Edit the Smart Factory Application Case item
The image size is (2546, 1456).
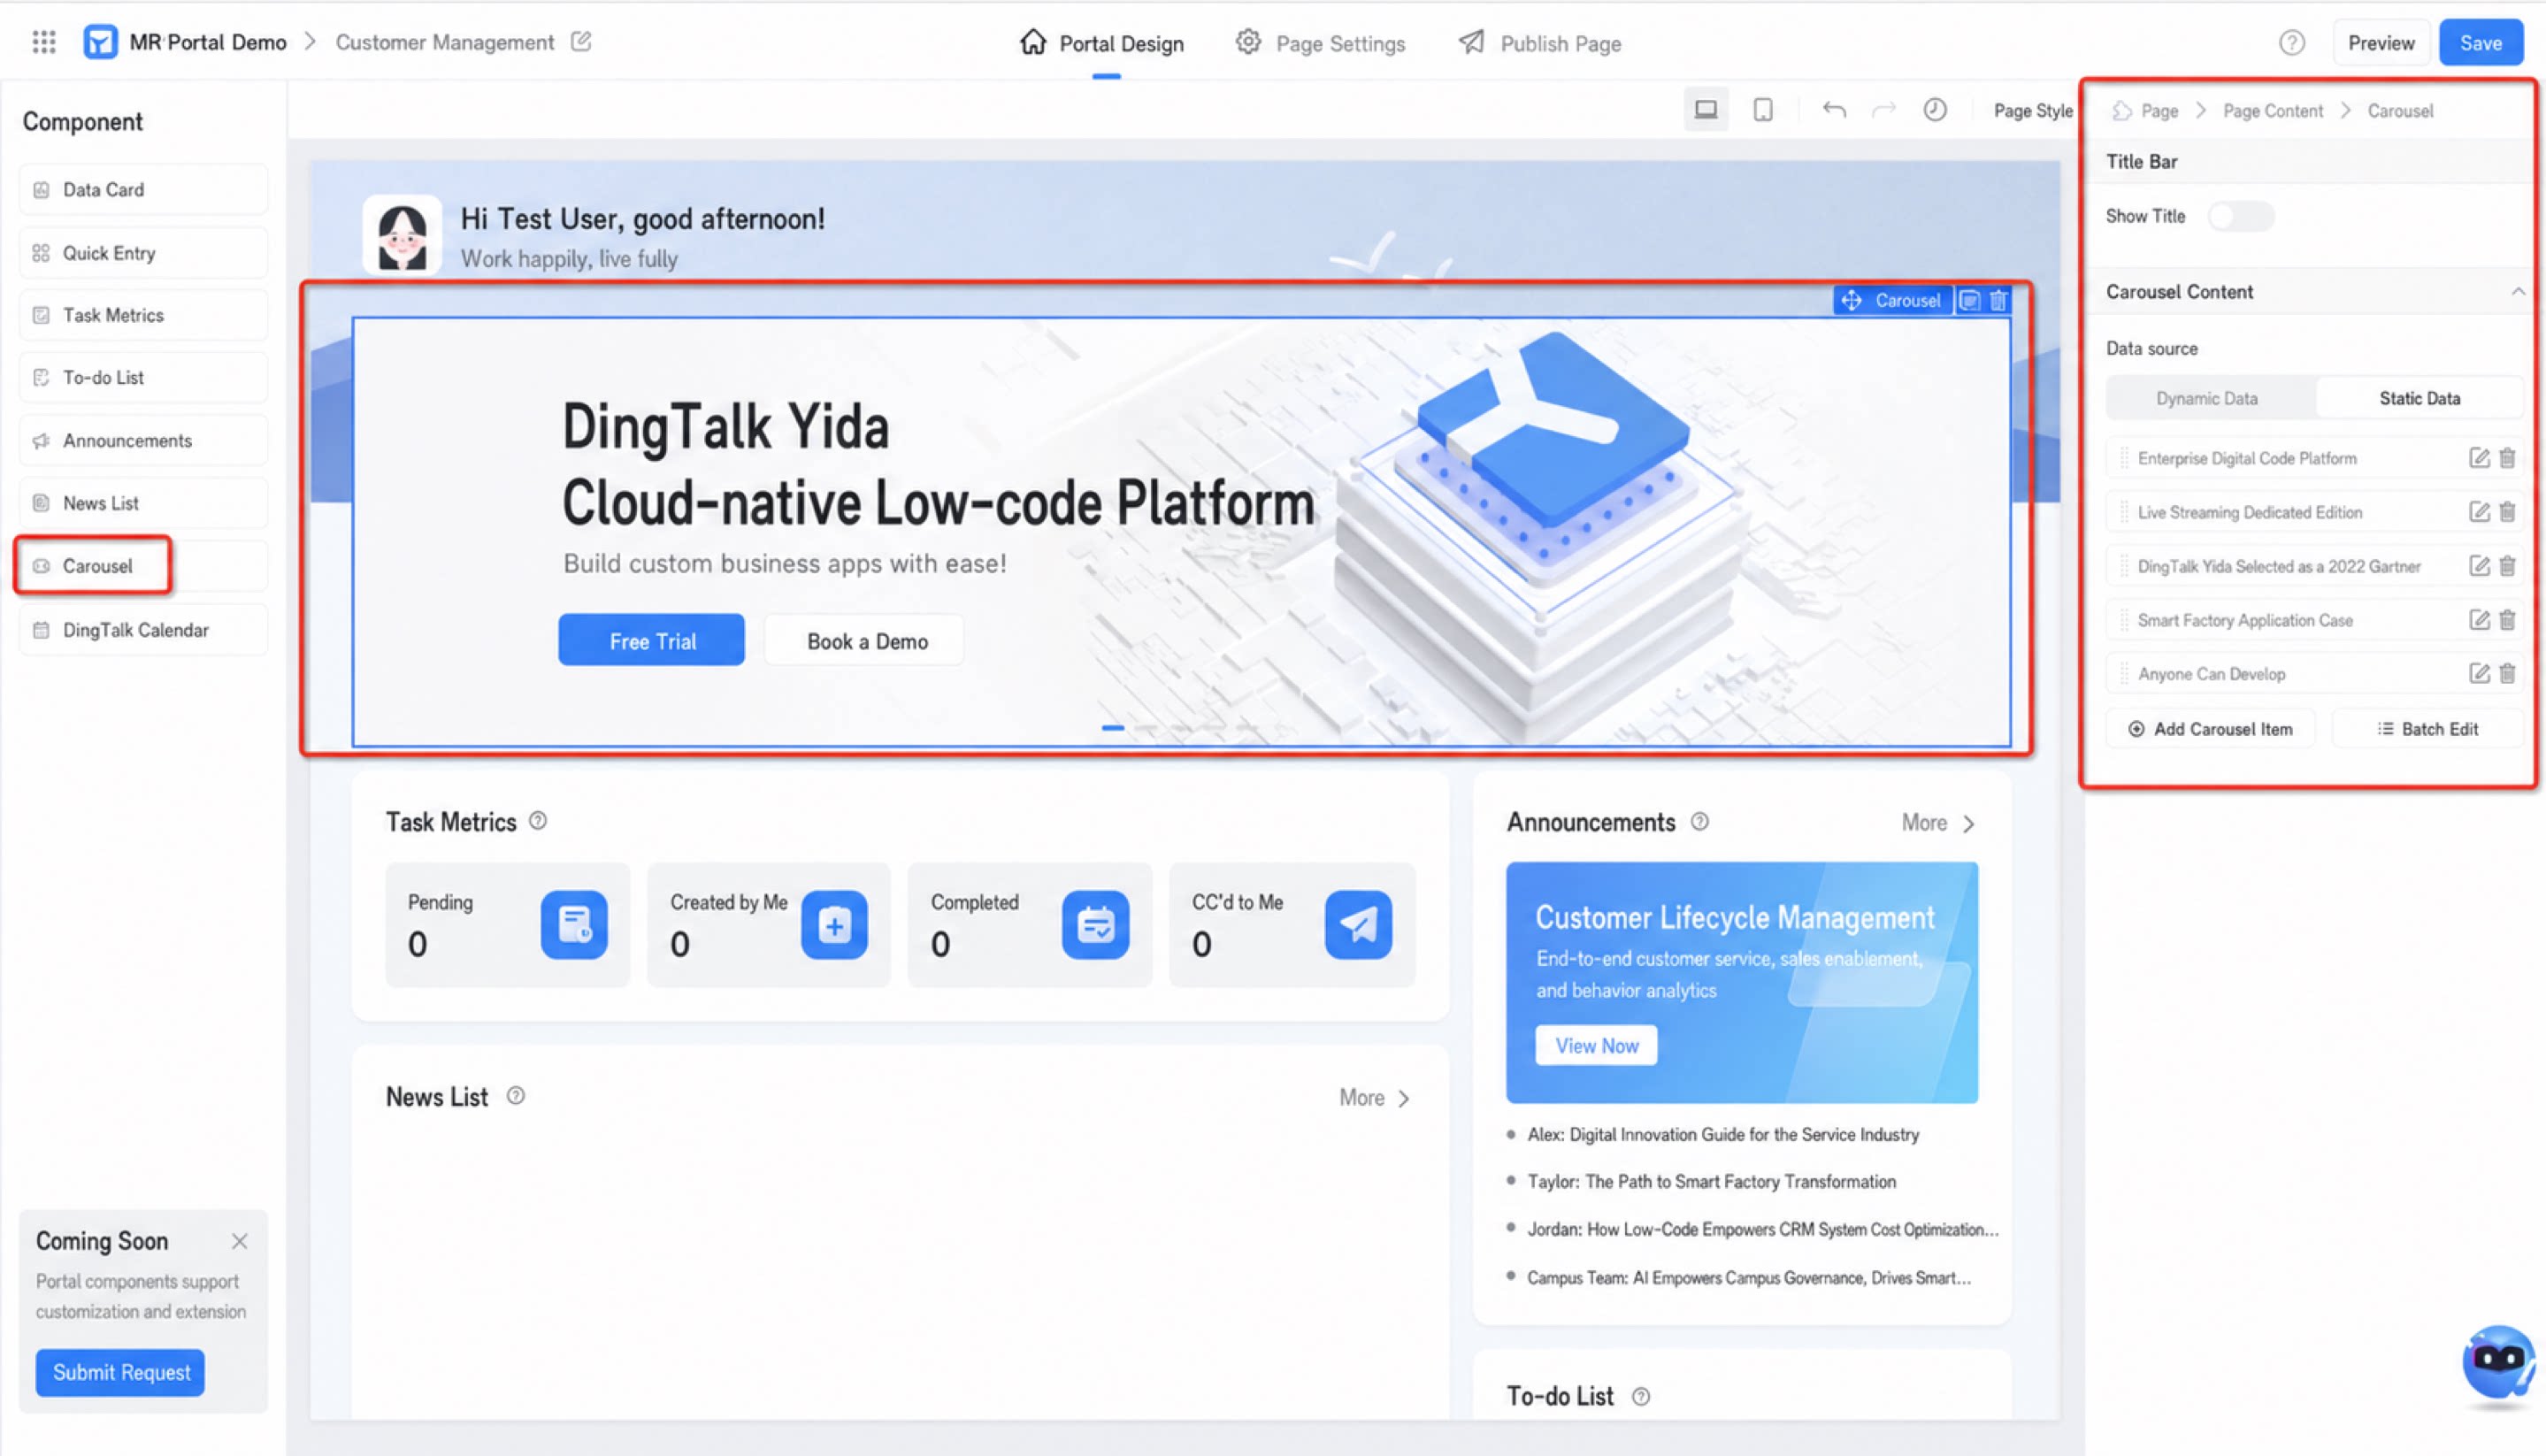2478,620
